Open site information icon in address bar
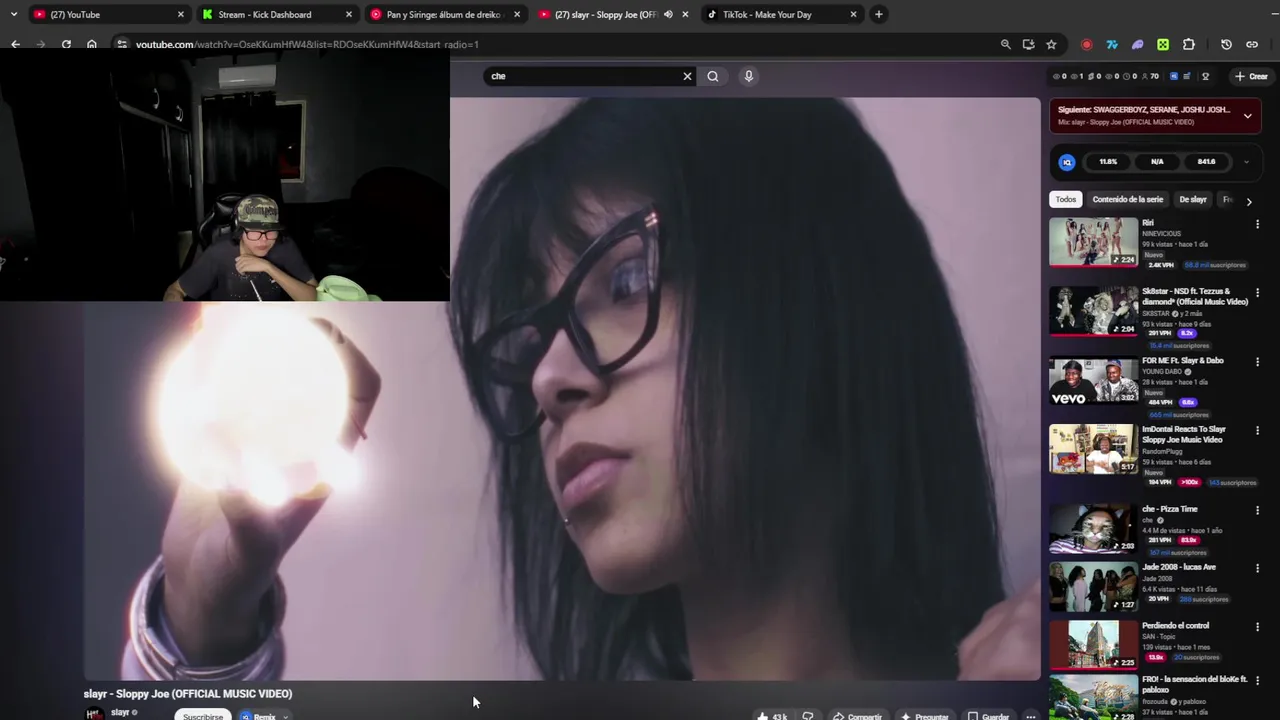Viewport: 1280px width, 720px height. (x=121, y=44)
